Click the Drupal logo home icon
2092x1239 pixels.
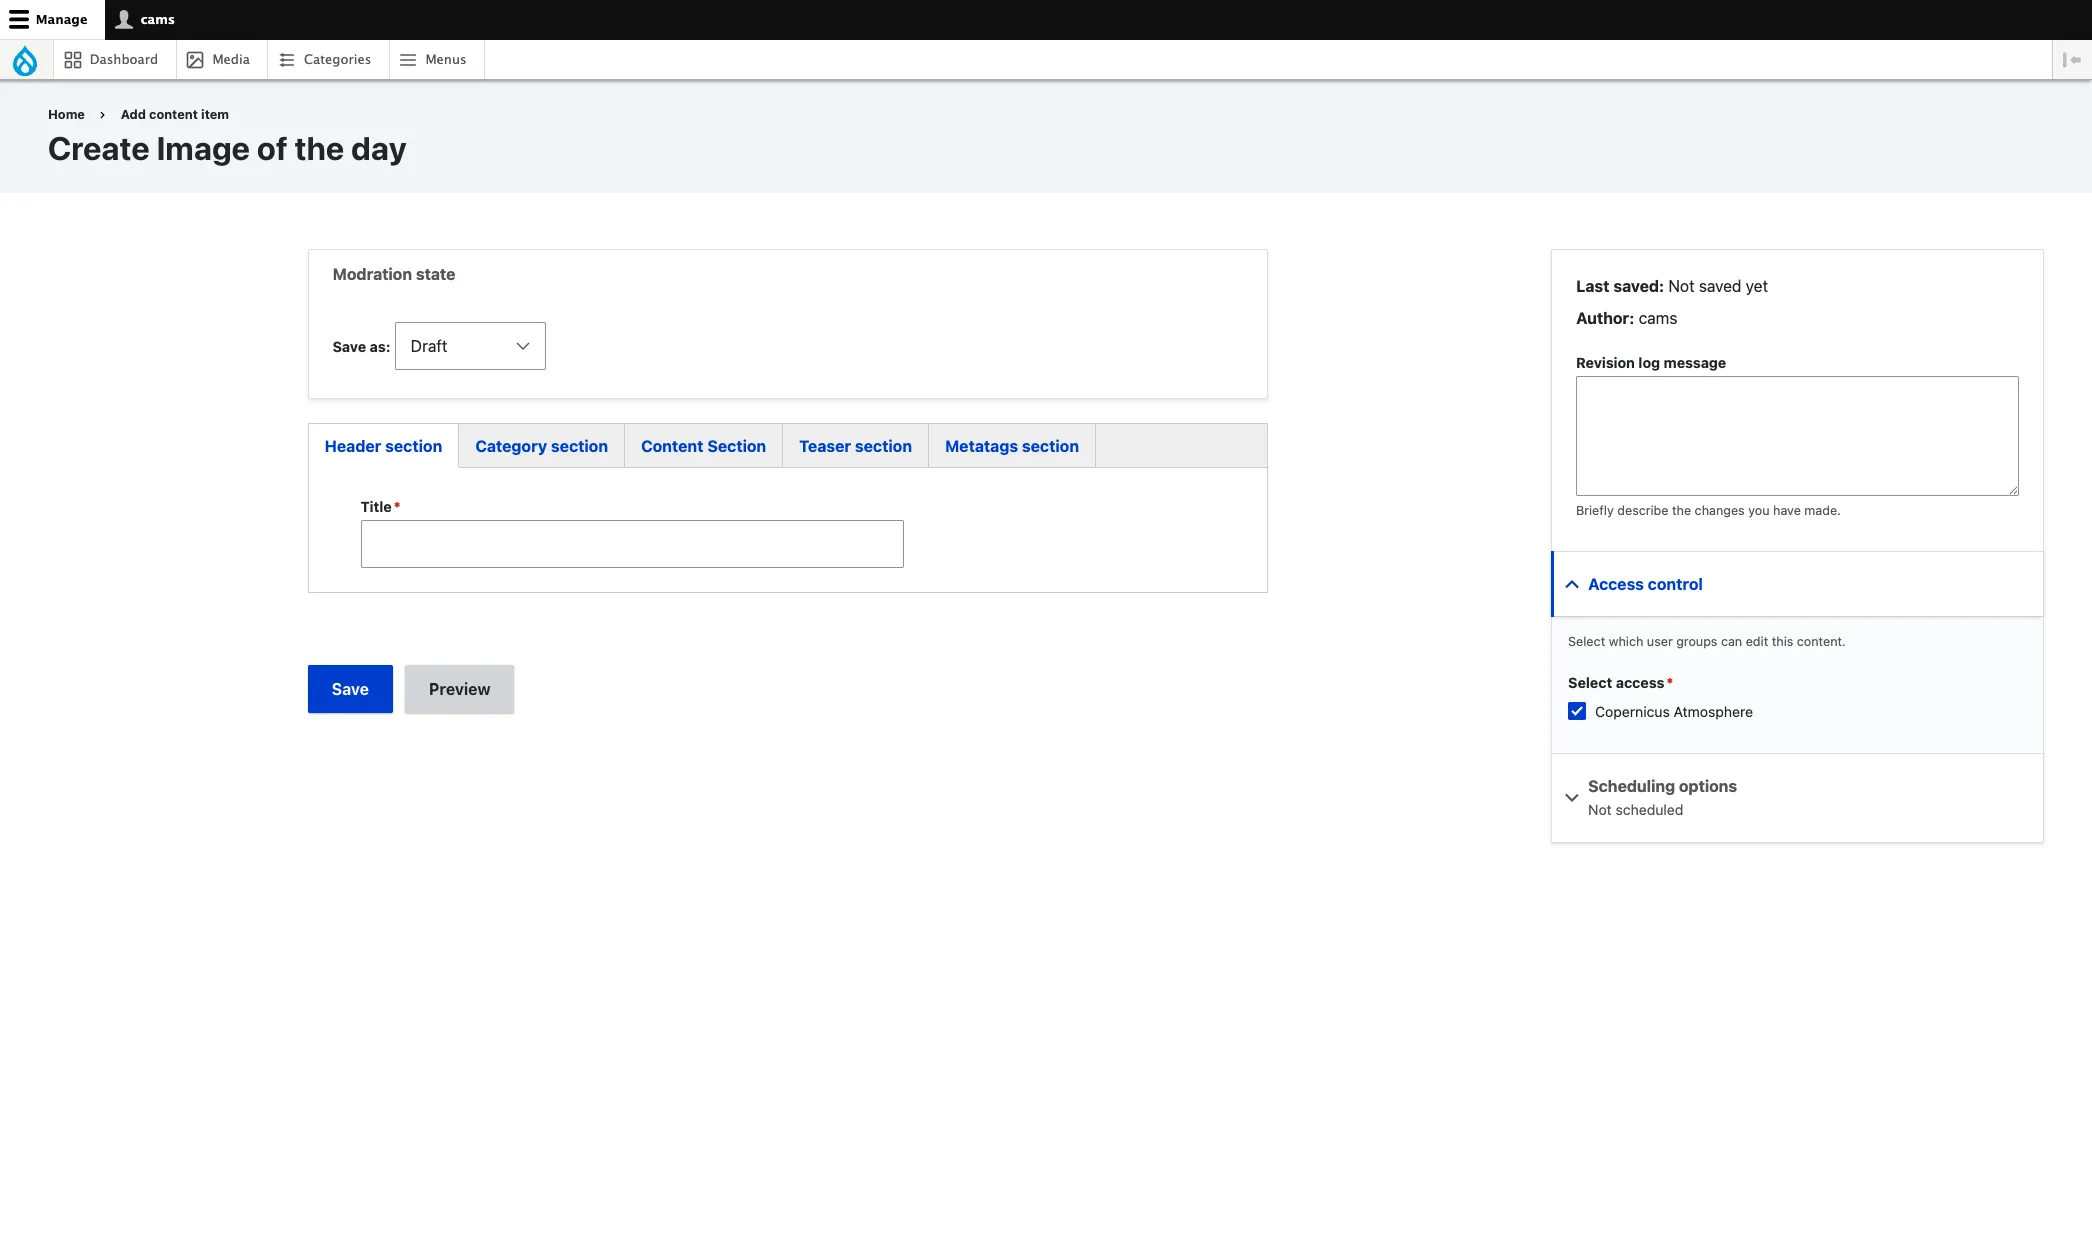[x=25, y=60]
